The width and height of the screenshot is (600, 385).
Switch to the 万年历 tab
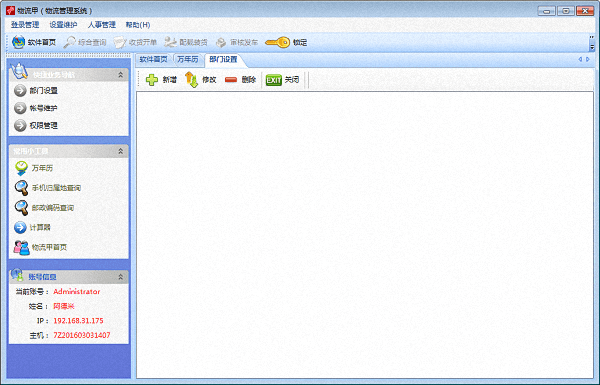pos(188,59)
